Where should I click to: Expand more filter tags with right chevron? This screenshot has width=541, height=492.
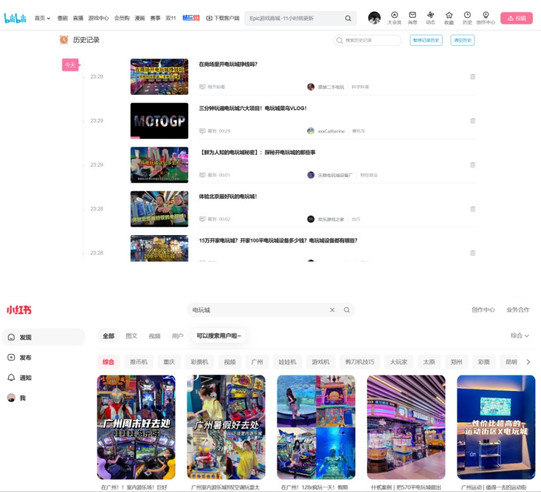(528, 362)
